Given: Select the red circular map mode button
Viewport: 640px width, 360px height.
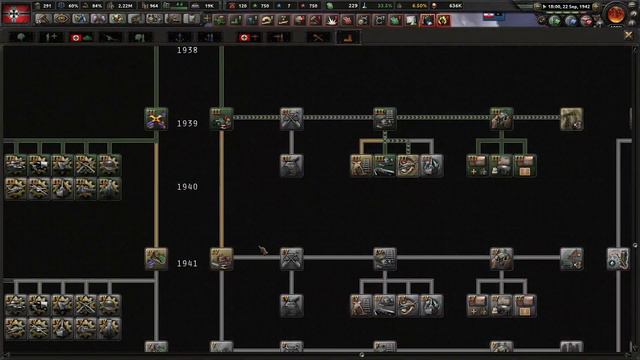Looking at the screenshot, I should tap(586, 20).
